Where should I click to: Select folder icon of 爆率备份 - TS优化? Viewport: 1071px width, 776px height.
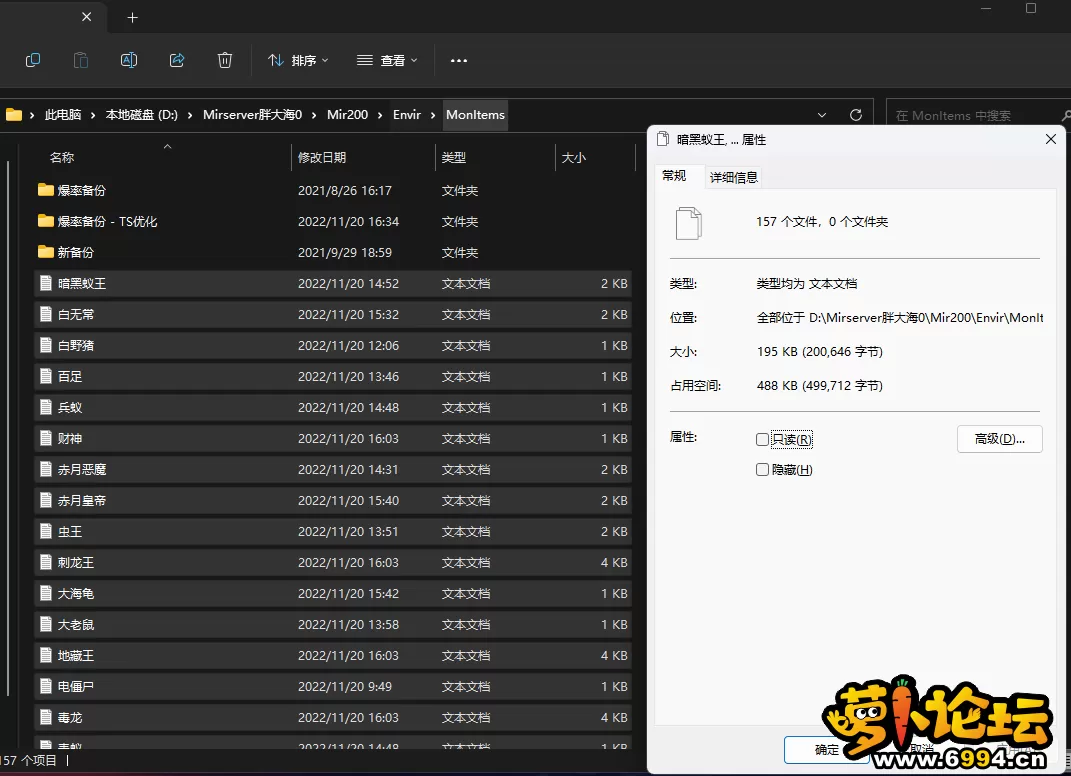click(46, 221)
